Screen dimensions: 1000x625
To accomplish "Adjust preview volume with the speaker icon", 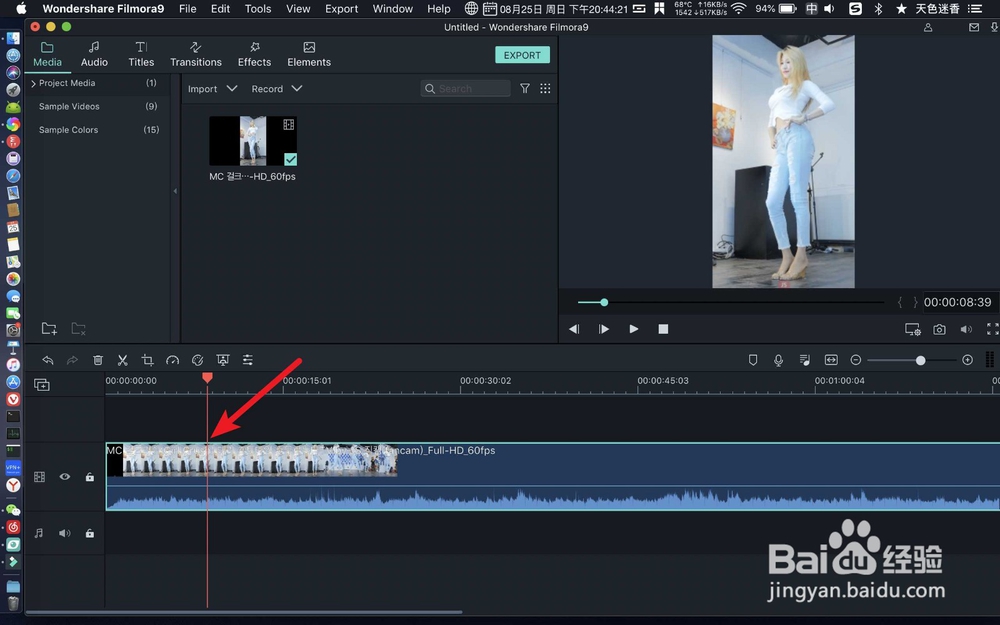I will coord(966,329).
